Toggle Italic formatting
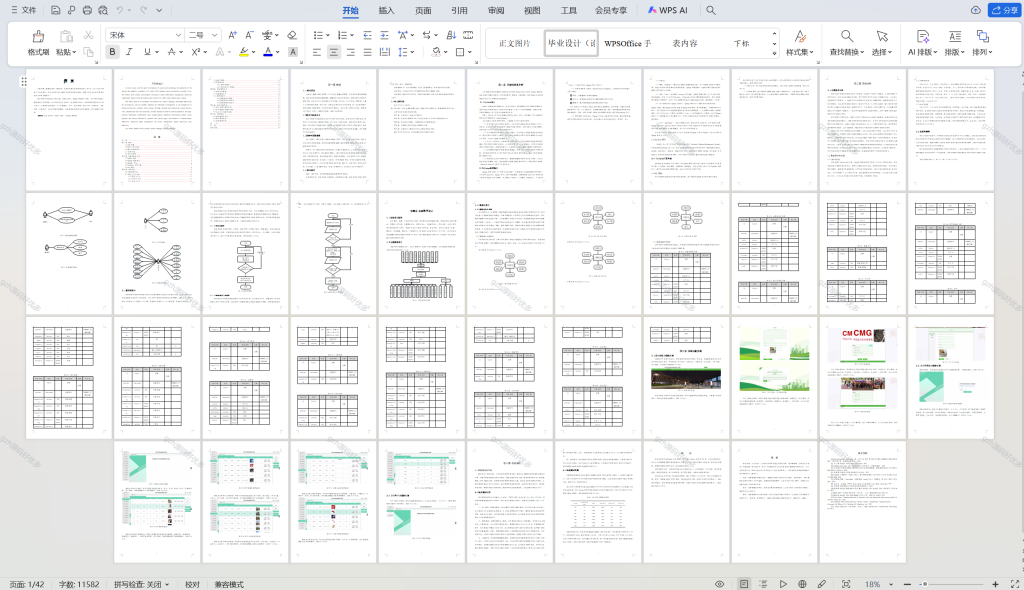The height and width of the screenshot is (590, 1024). pos(129,52)
